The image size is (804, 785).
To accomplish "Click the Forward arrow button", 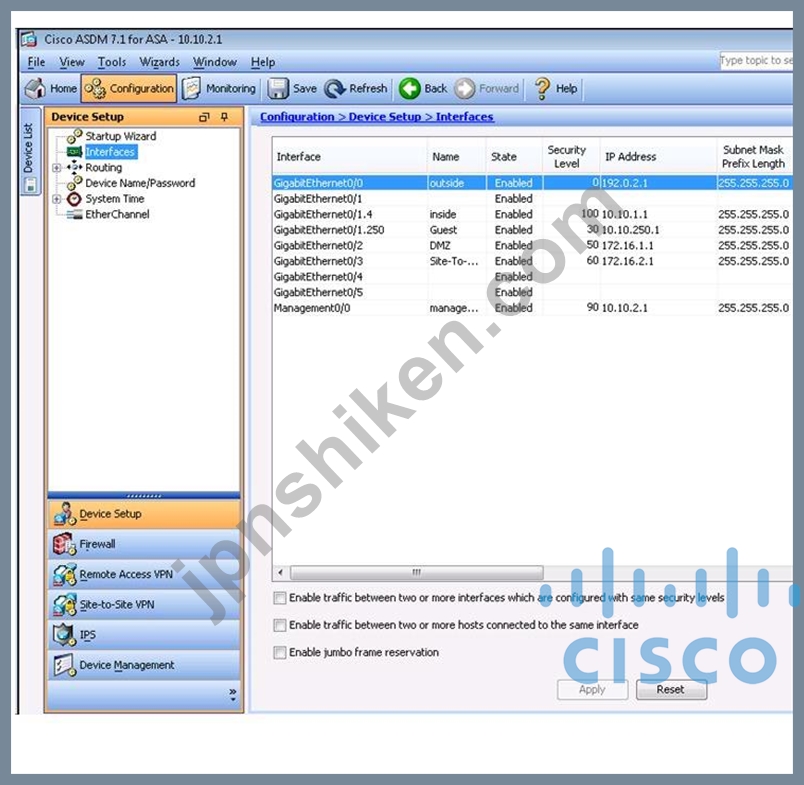I will click(487, 89).
